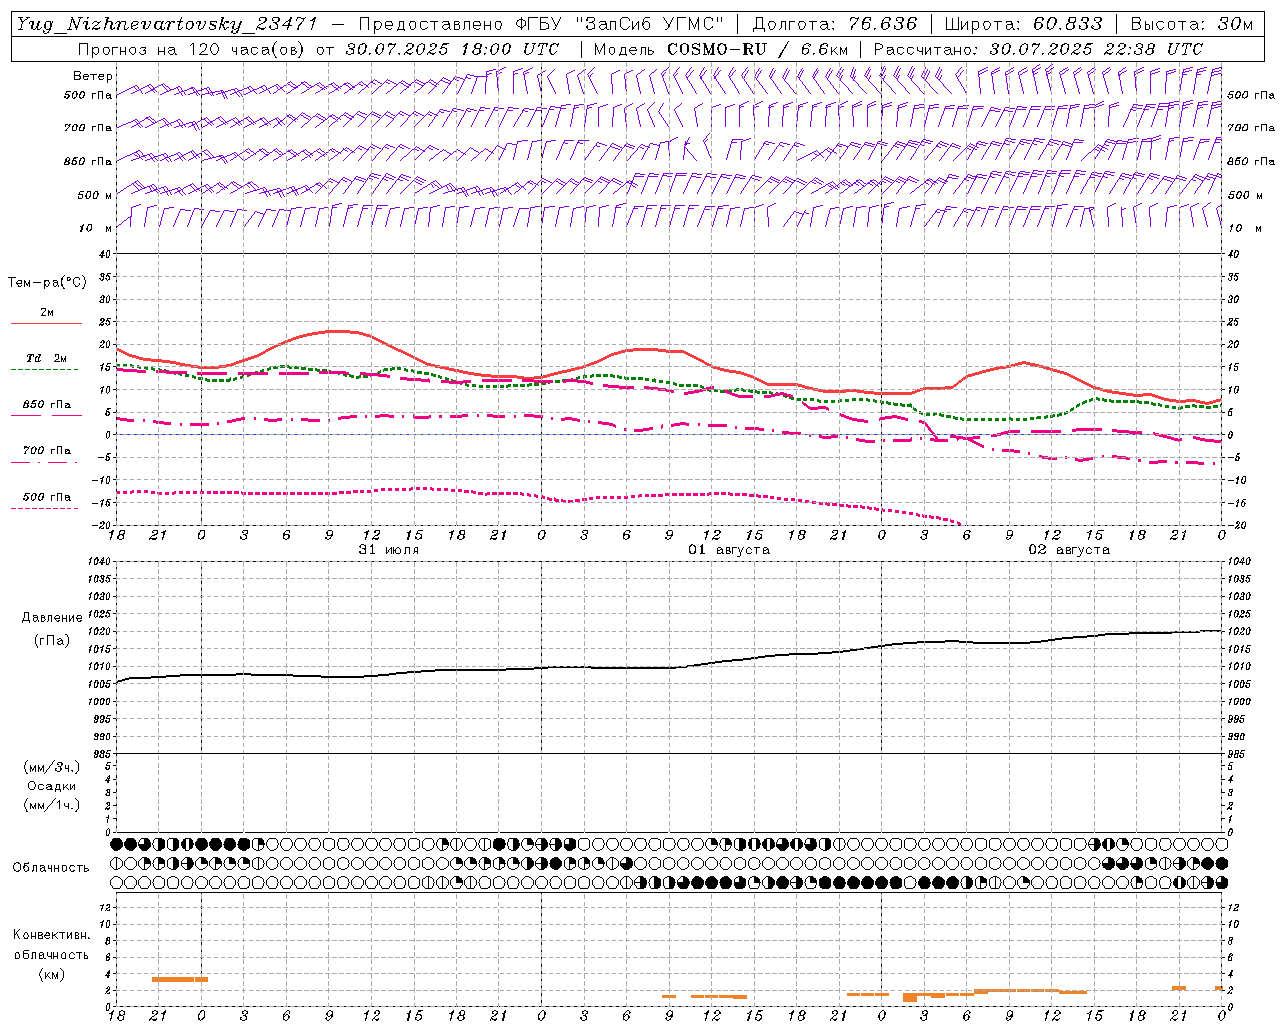Click the station title Yug_Nizhnevartovsky_23471
Viewport: 1280px width, 1024px height.
click(166, 24)
